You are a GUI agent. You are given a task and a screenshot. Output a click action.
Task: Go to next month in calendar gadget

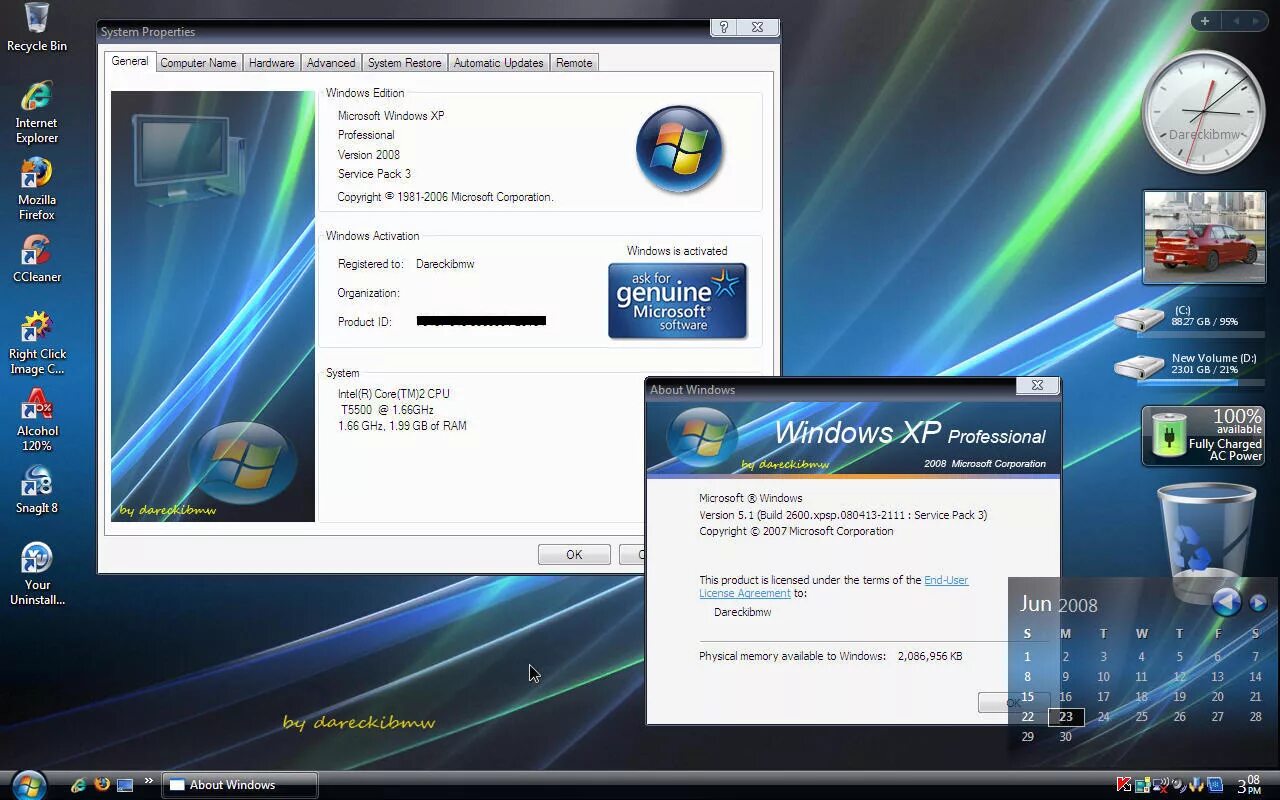(1258, 603)
